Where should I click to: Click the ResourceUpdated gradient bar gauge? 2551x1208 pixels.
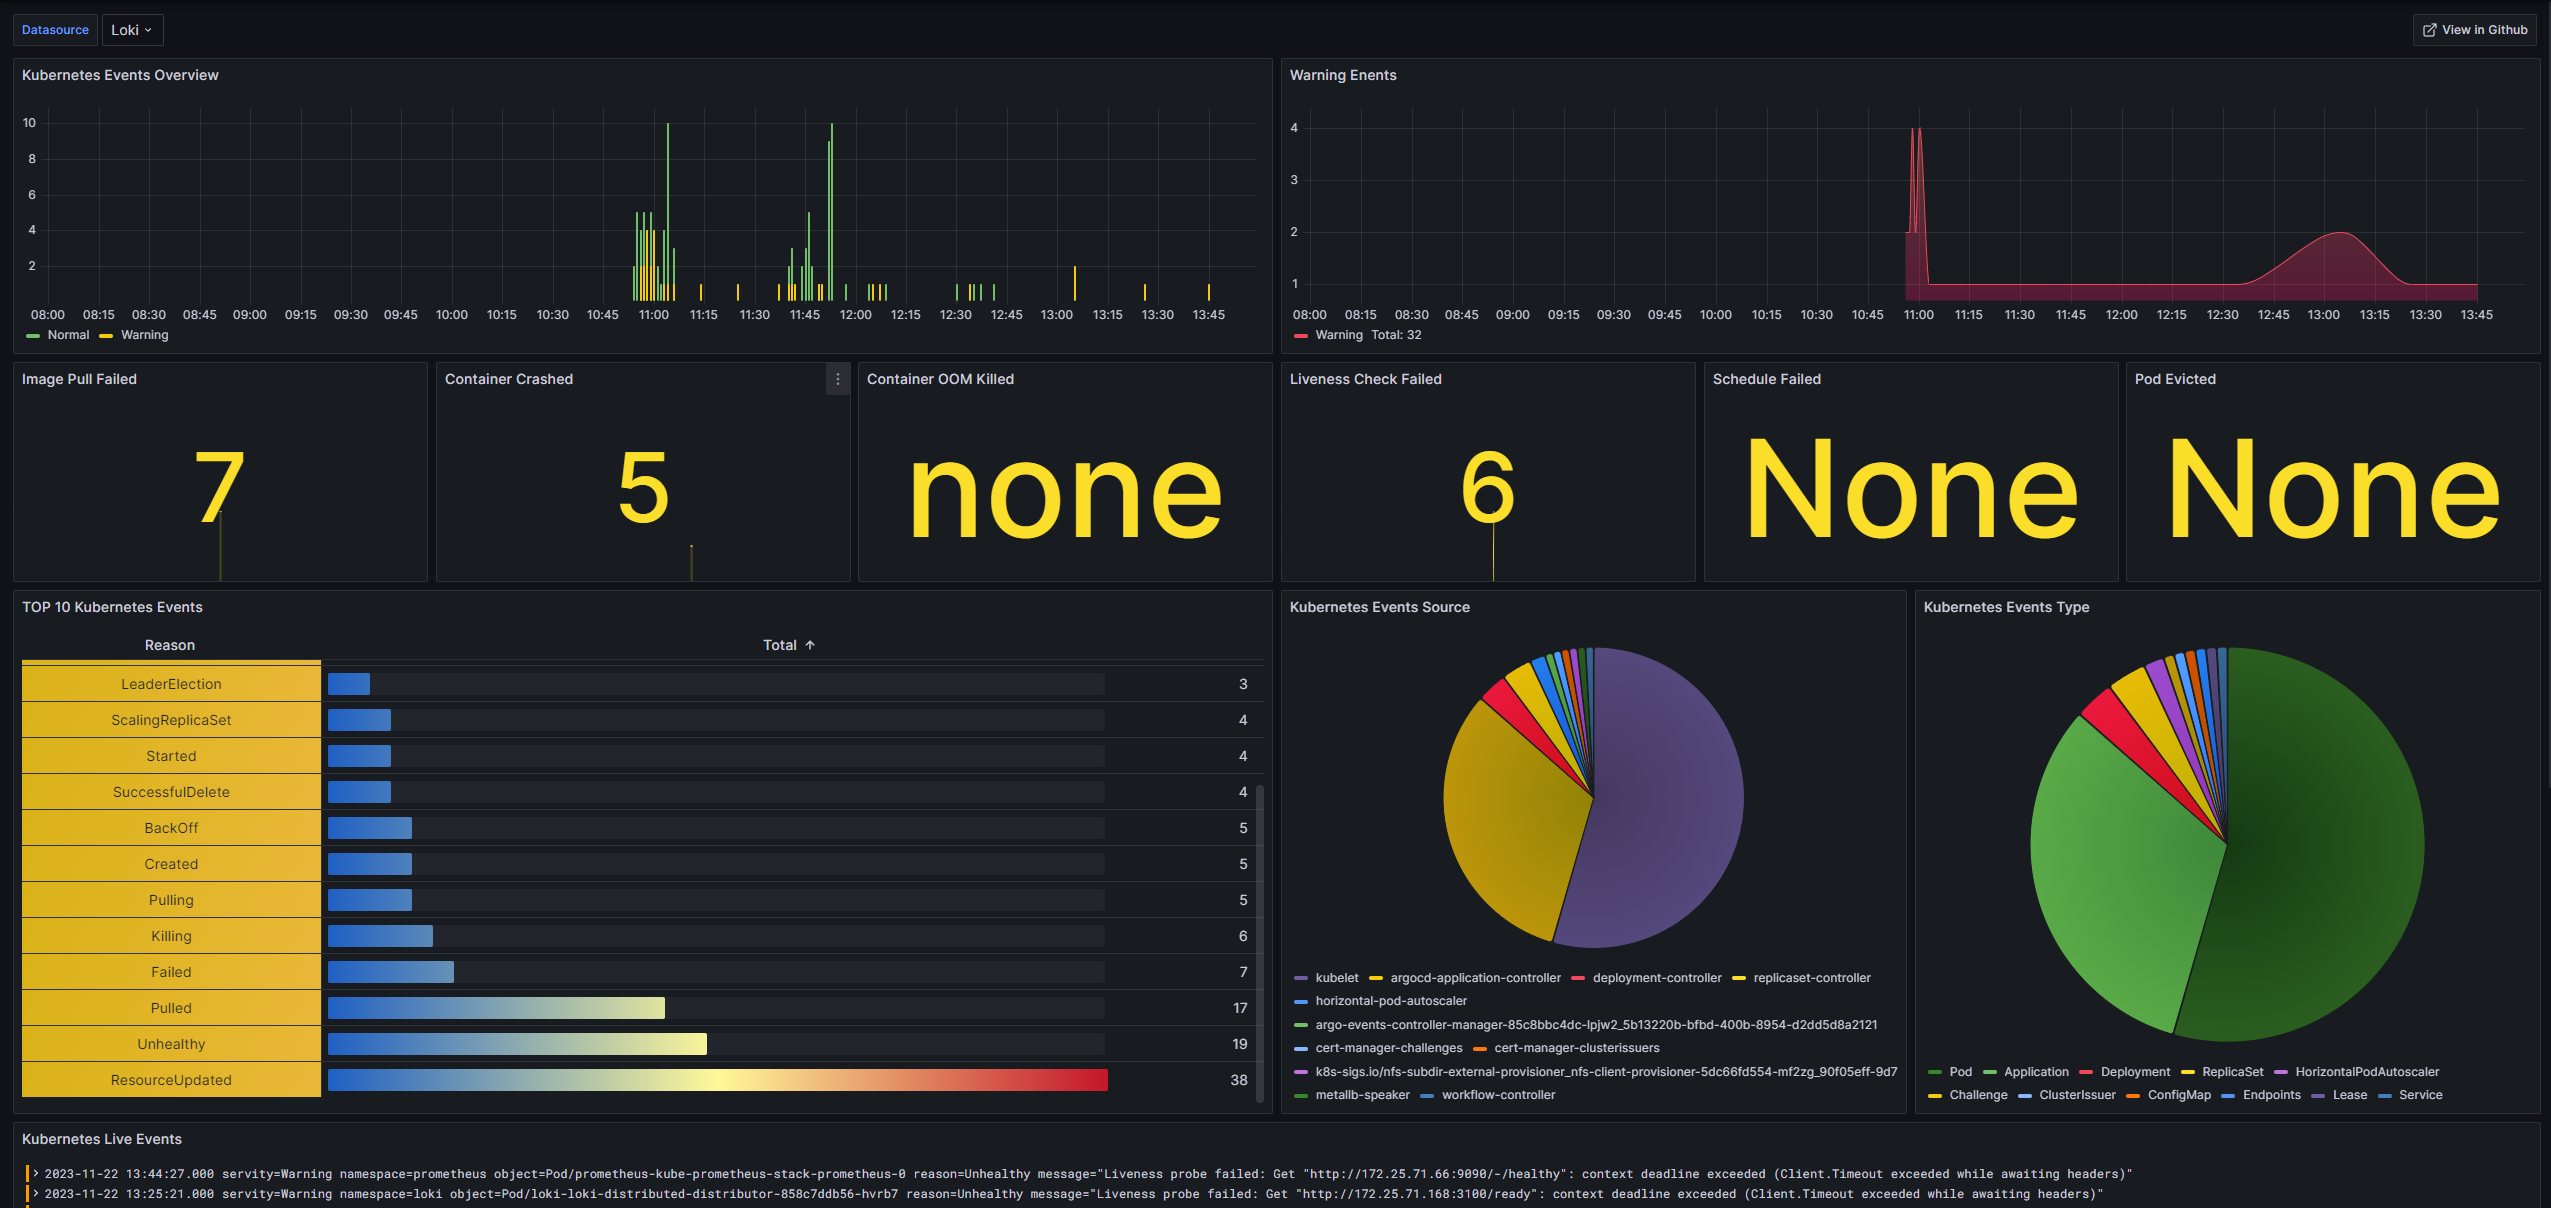[x=717, y=1080]
